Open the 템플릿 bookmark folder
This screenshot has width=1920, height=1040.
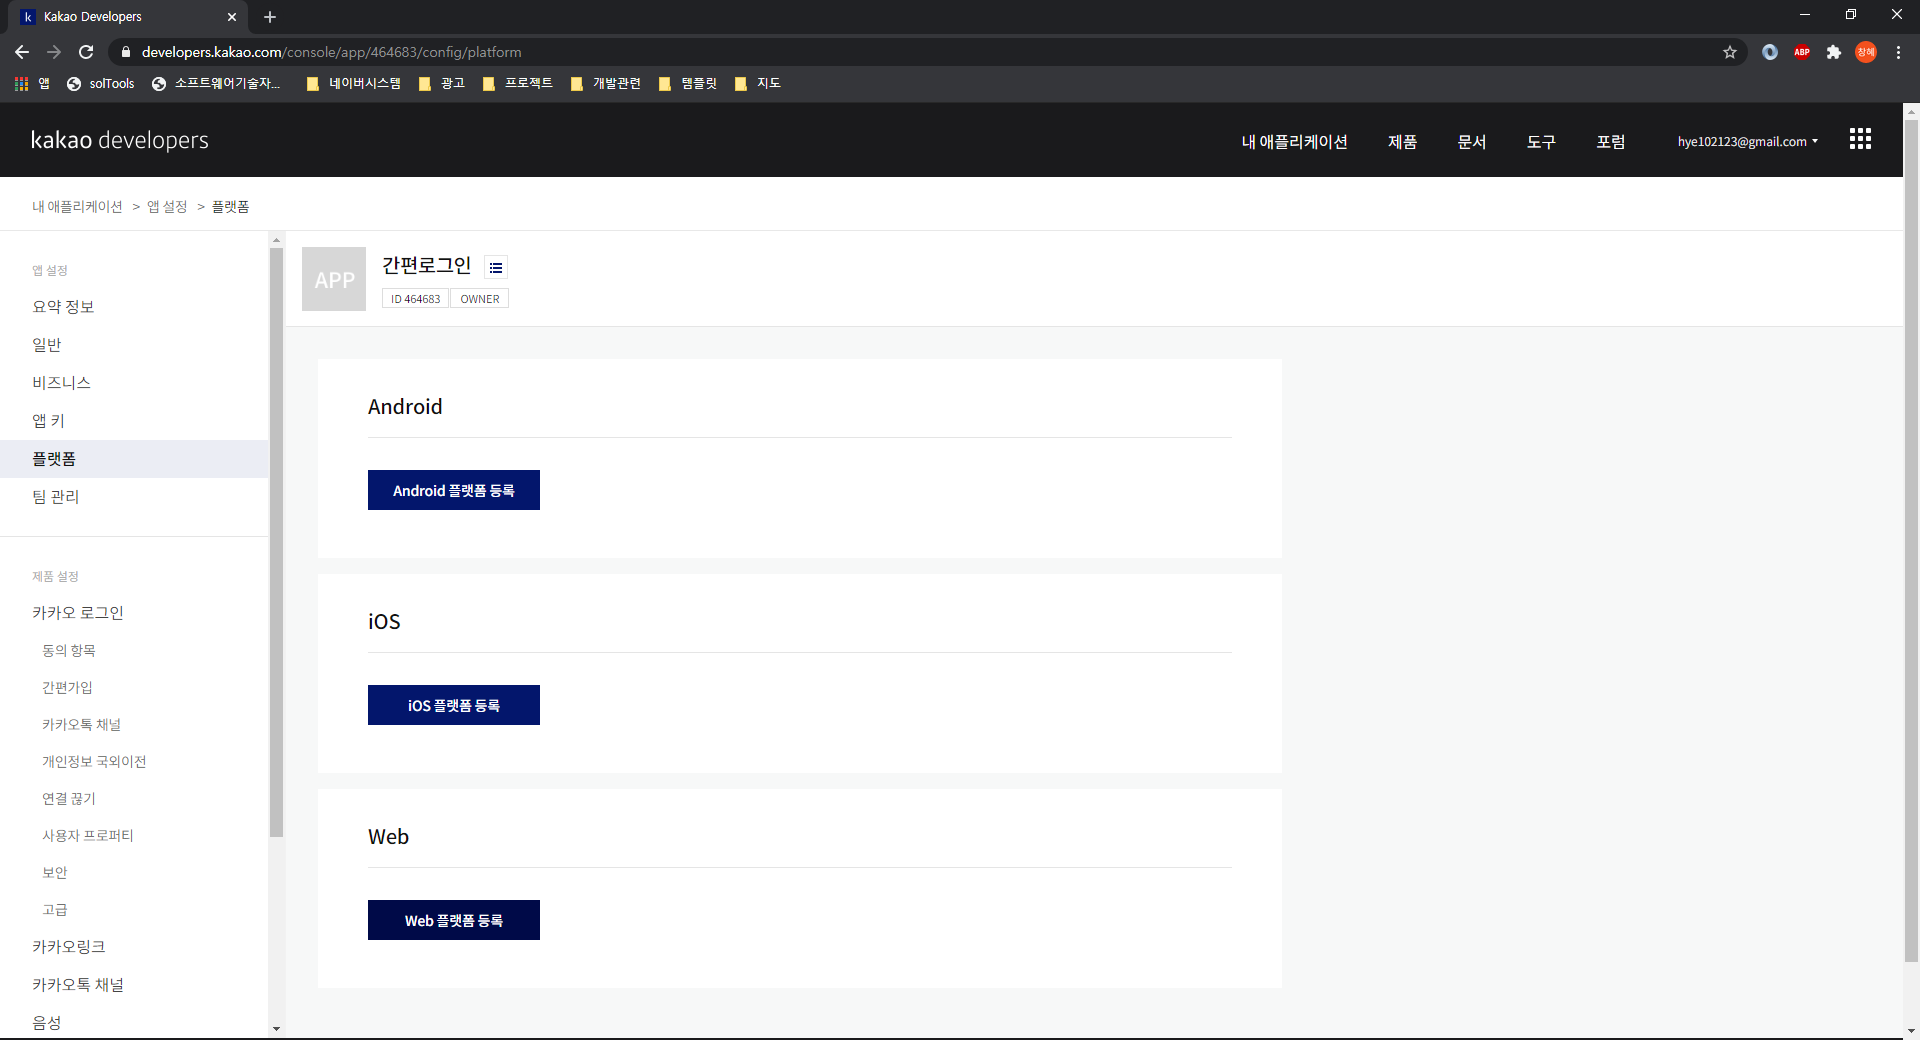pos(688,83)
